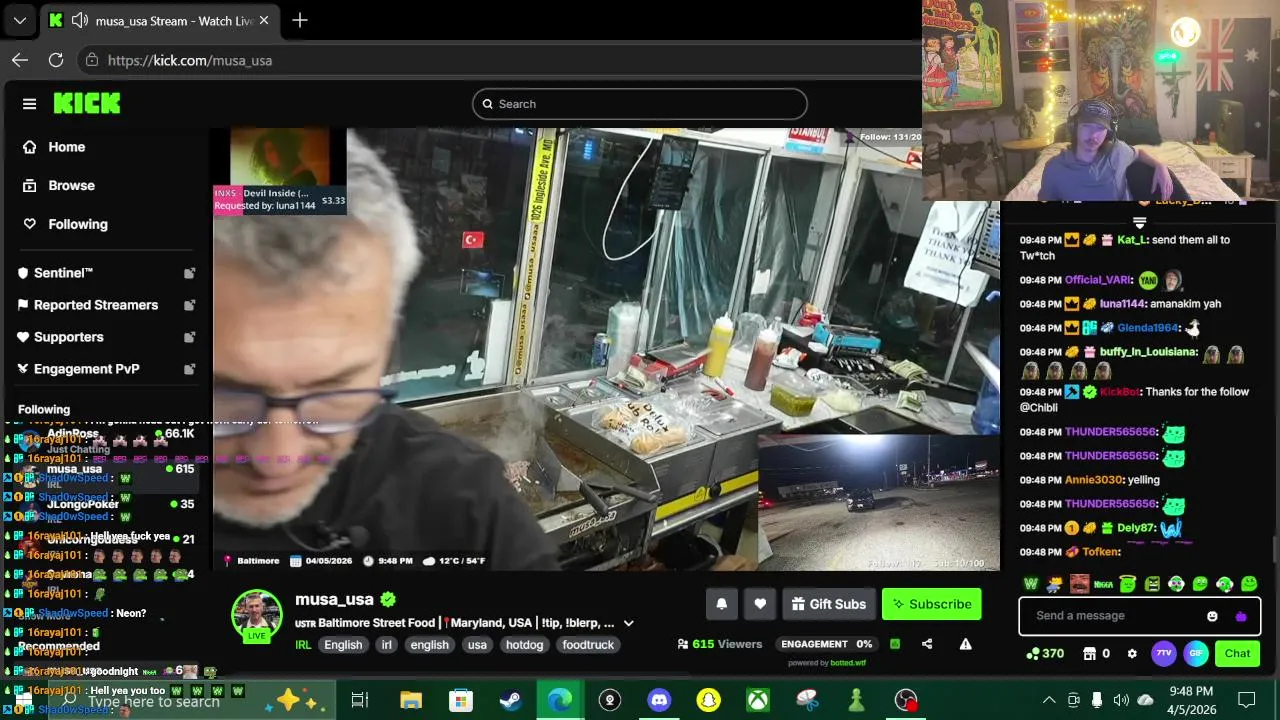Select the hotdog tag
Image resolution: width=1280 pixels, height=720 pixels.
pos(524,645)
